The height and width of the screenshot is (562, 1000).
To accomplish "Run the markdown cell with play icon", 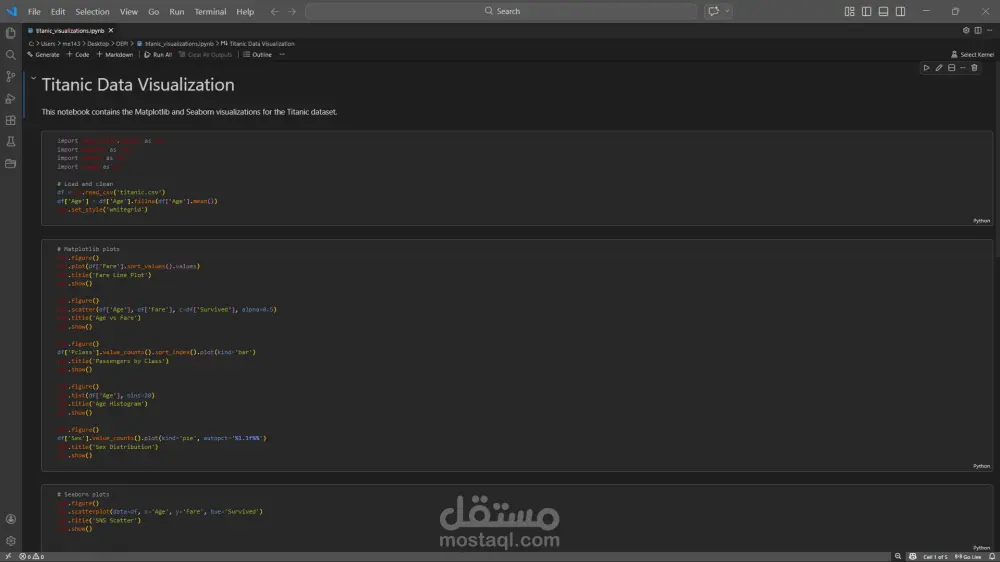I will tap(927, 68).
